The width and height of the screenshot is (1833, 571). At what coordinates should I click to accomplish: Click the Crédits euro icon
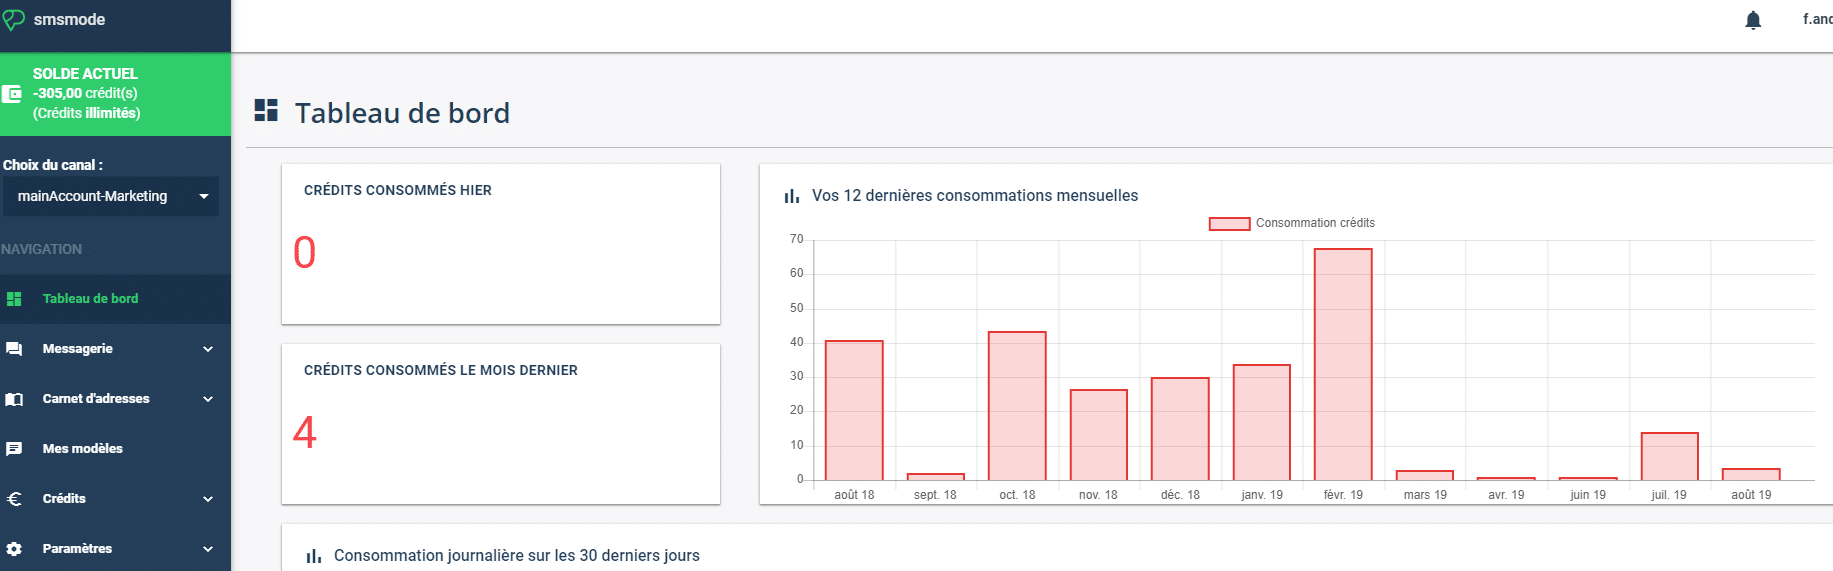(14, 499)
